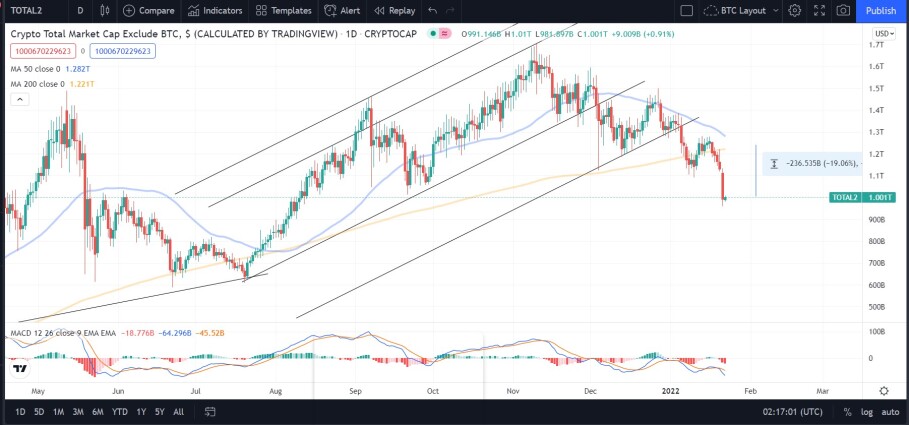This screenshot has width=909, height=425.
Task: Open the Indicators dialog
Action: click(215, 10)
